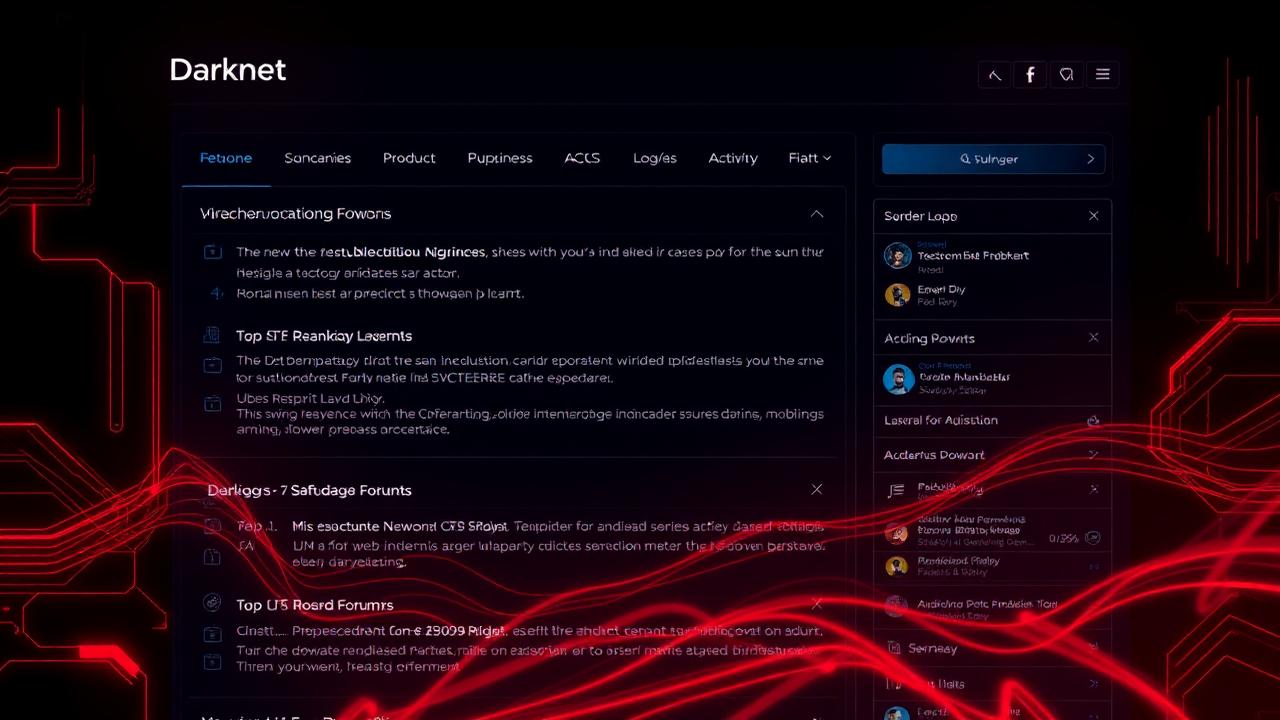Click the 'Top STE Reankiay Lasernts' heading
The width and height of the screenshot is (1280, 720).
[x=324, y=336]
